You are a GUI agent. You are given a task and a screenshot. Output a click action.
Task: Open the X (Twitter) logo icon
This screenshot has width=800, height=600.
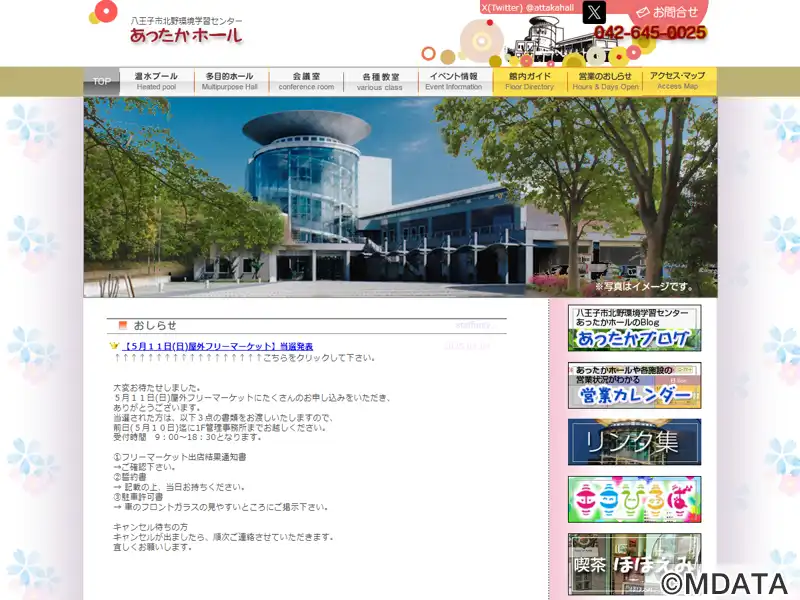click(x=594, y=12)
